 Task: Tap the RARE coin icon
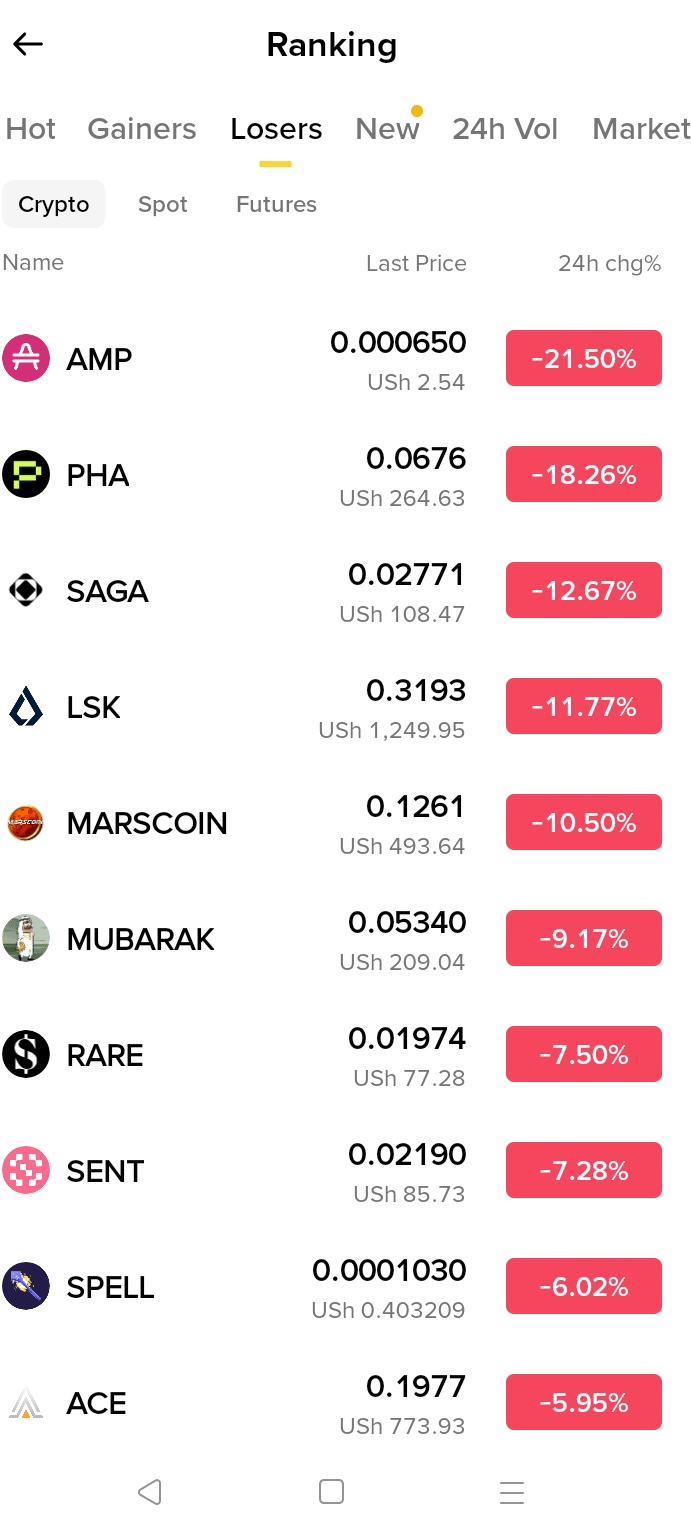coord(26,1054)
